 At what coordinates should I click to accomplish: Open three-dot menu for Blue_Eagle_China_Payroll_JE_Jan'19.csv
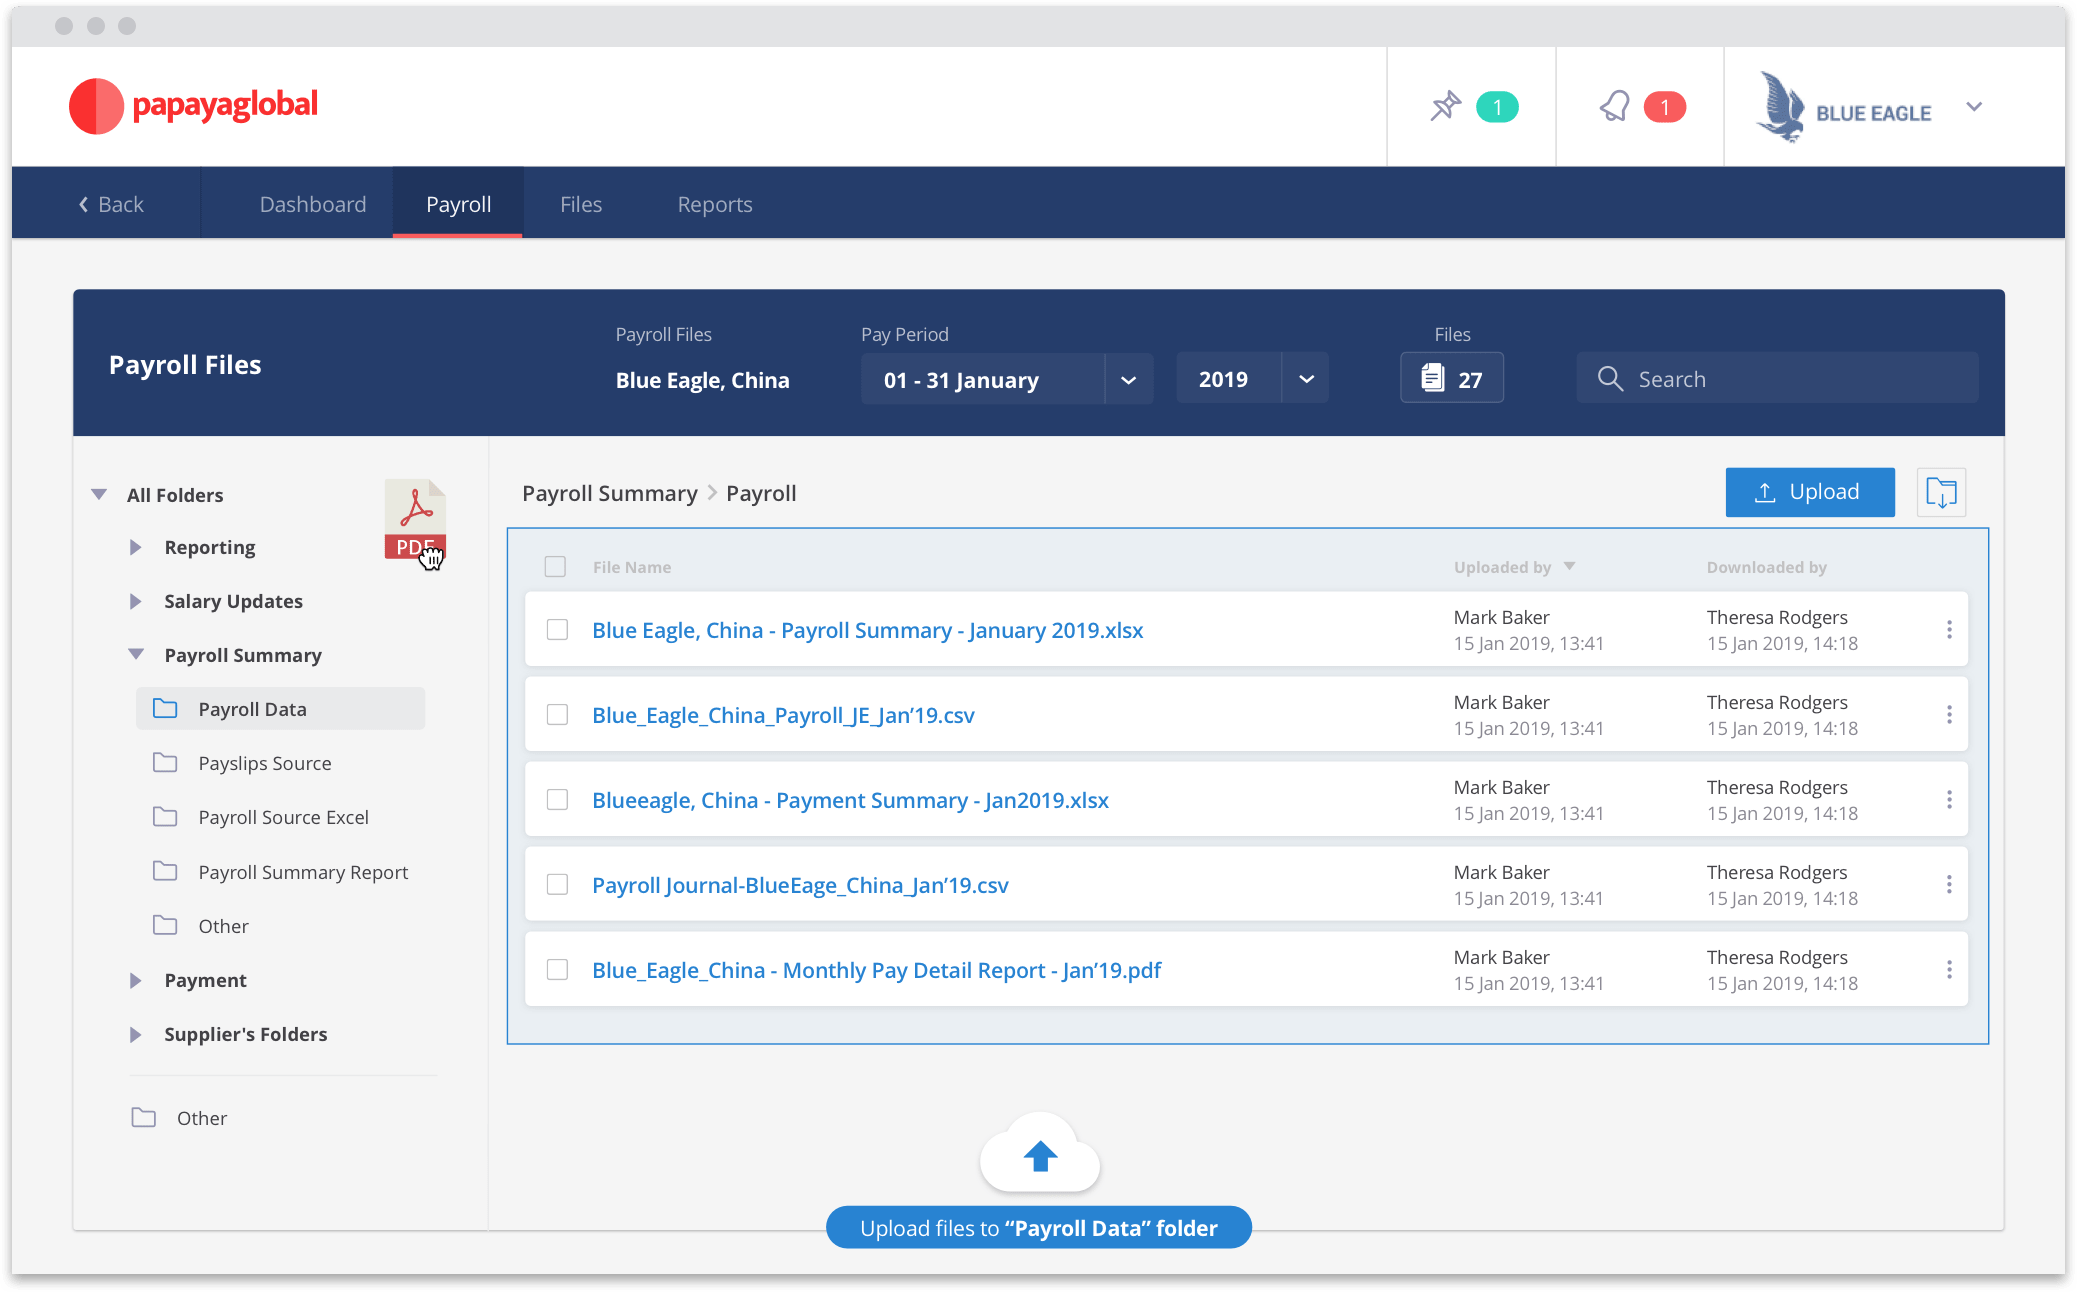(1948, 714)
